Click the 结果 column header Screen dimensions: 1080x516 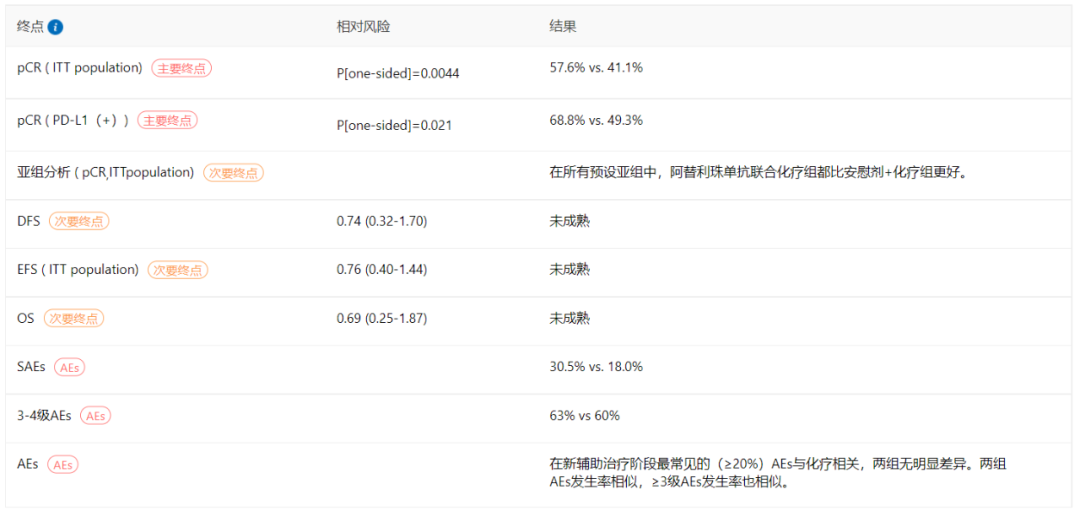click(563, 27)
